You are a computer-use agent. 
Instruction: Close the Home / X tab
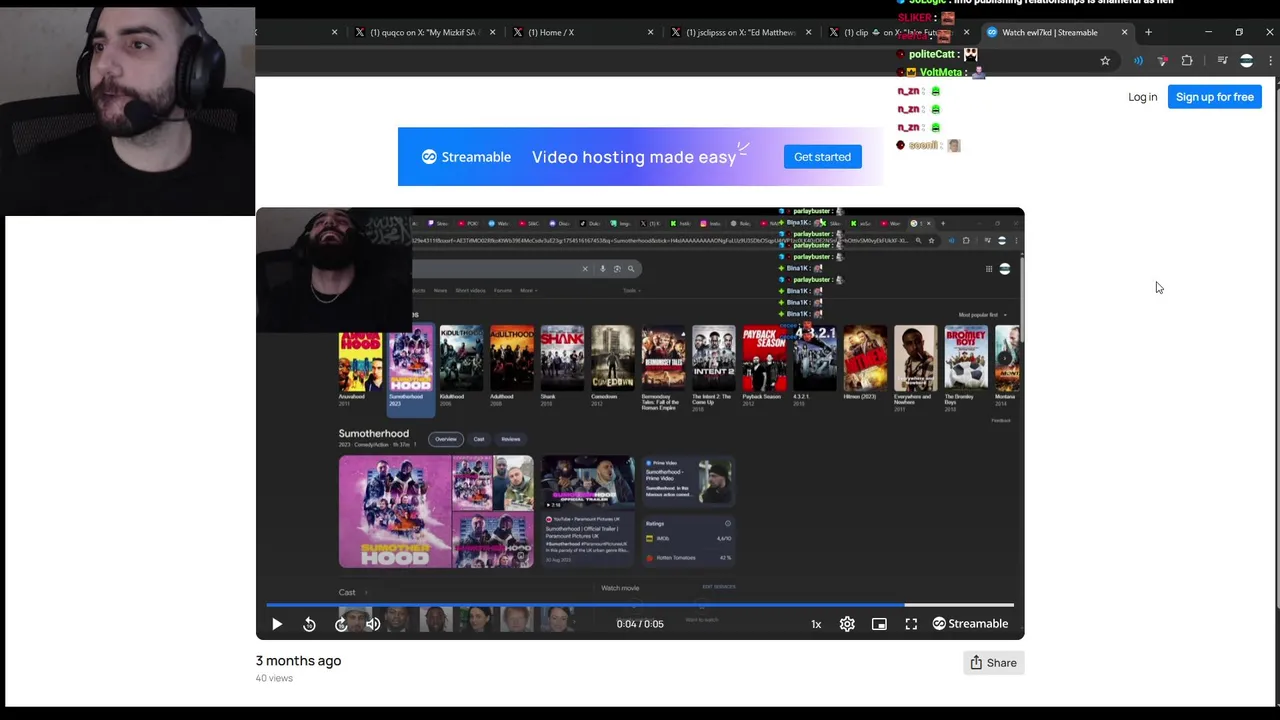(650, 32)
